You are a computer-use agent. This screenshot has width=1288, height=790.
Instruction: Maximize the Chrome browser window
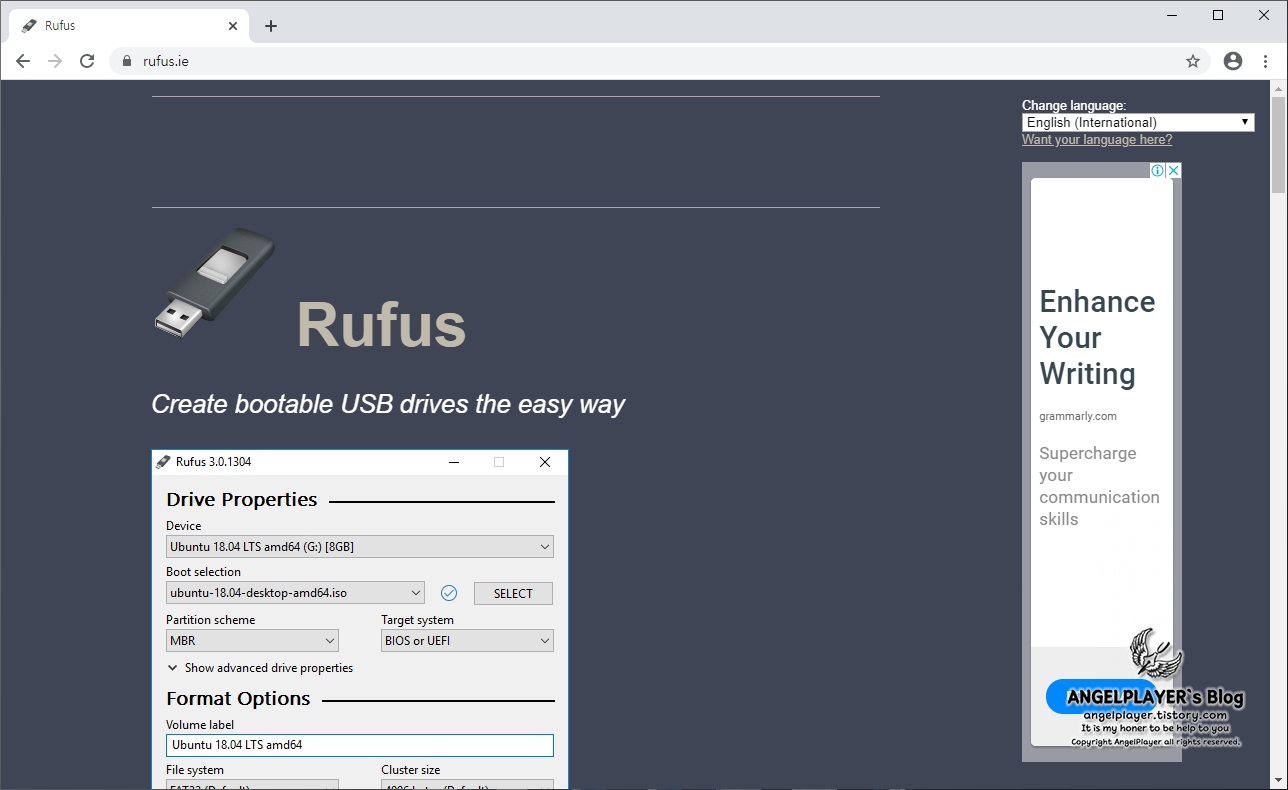1218,15
